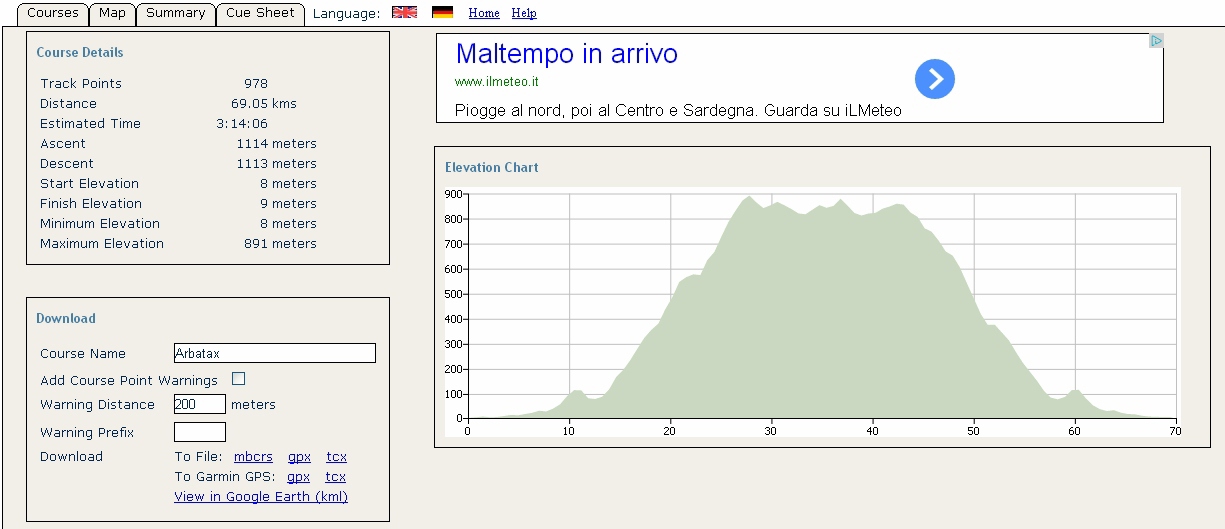
Task: Switch language to German via flag icon
Action: 442,13
